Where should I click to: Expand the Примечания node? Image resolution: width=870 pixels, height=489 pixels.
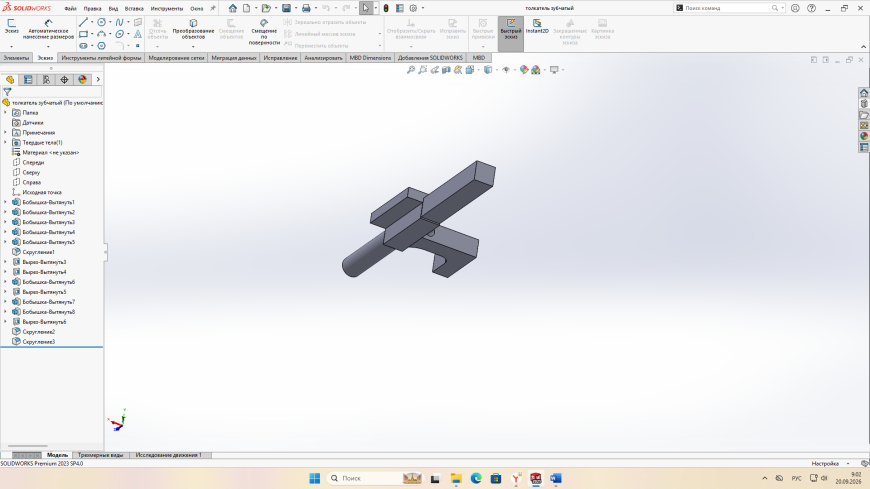pyautogui.click(x=6, y=133)
